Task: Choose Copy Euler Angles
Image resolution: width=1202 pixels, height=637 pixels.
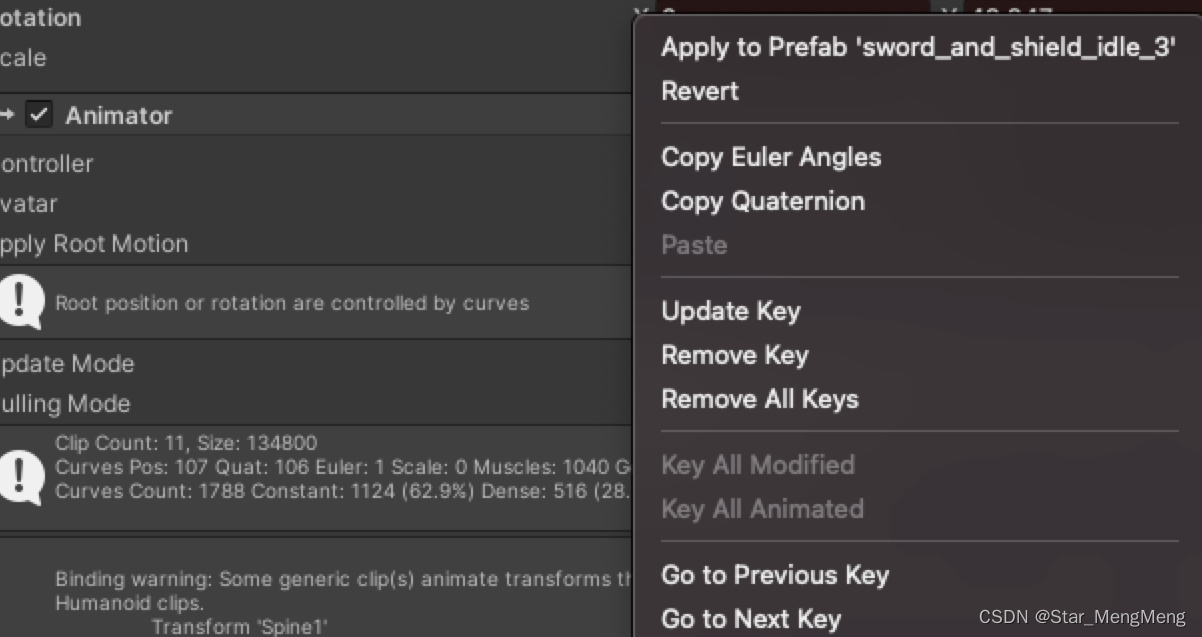Action: click(x=771, y=157)
